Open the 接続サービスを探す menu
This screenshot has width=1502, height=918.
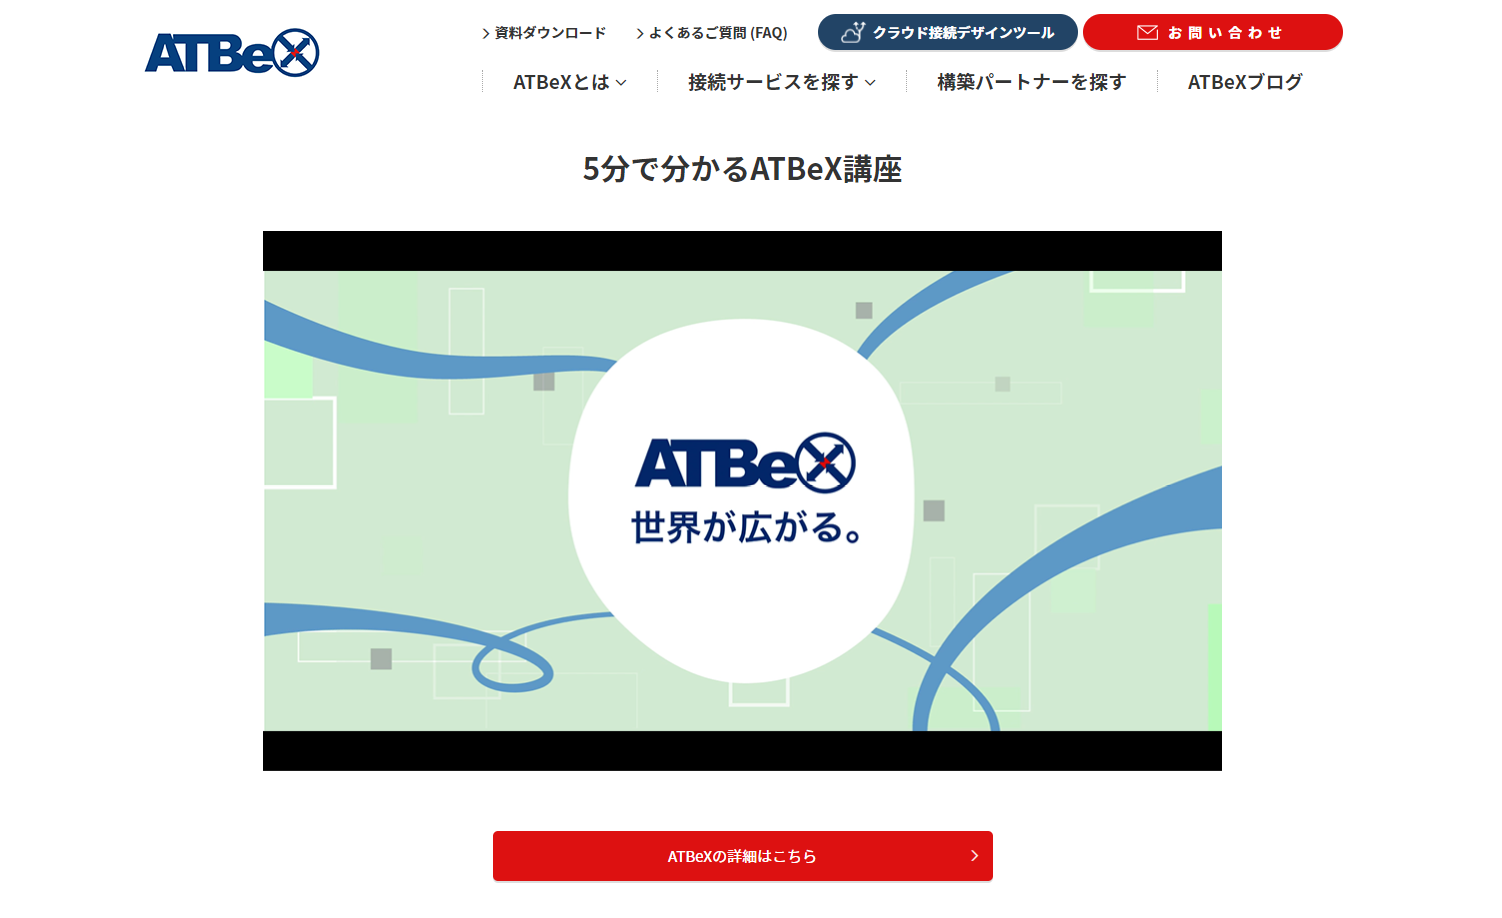pyautogui.click(x=782, y=82)
